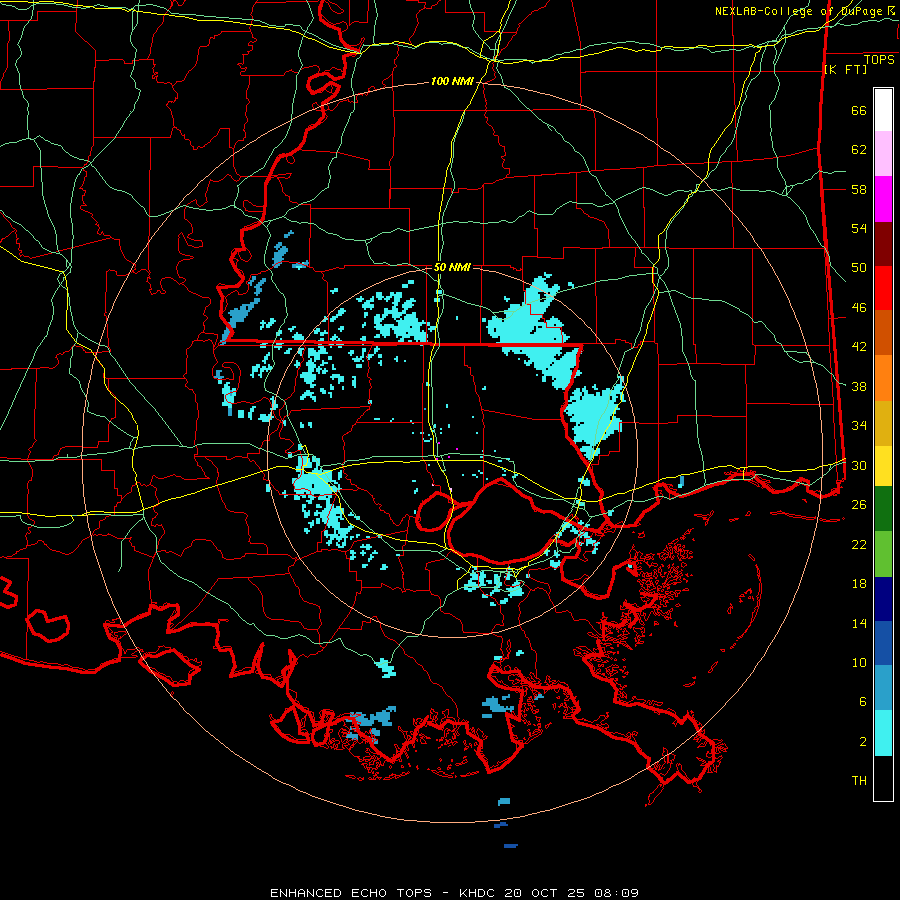
Task: Pick the navy blue legend swatch
Action: click(x=883, y=599)
